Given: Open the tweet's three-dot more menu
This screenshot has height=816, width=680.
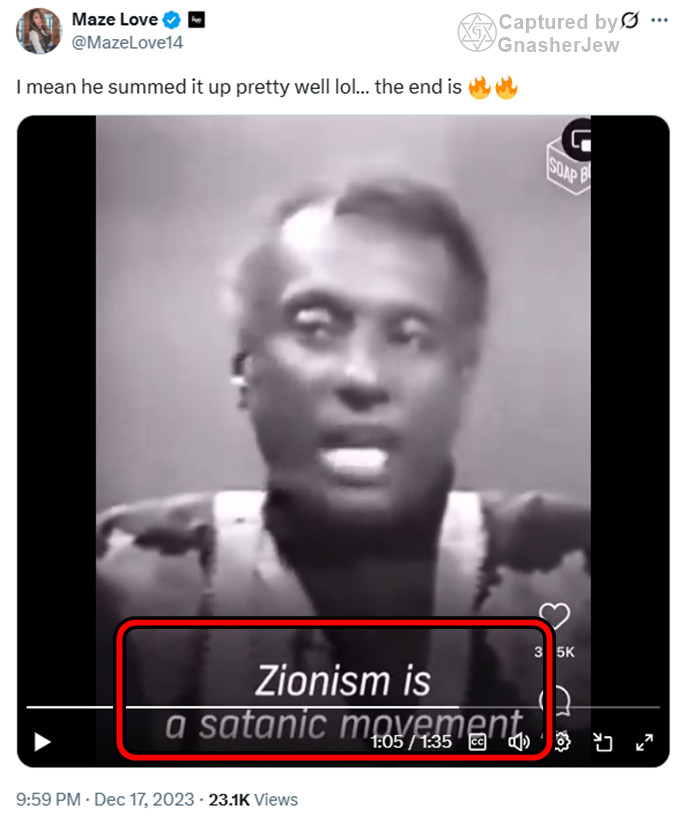Looking at the screenshot, I should 659,20.
